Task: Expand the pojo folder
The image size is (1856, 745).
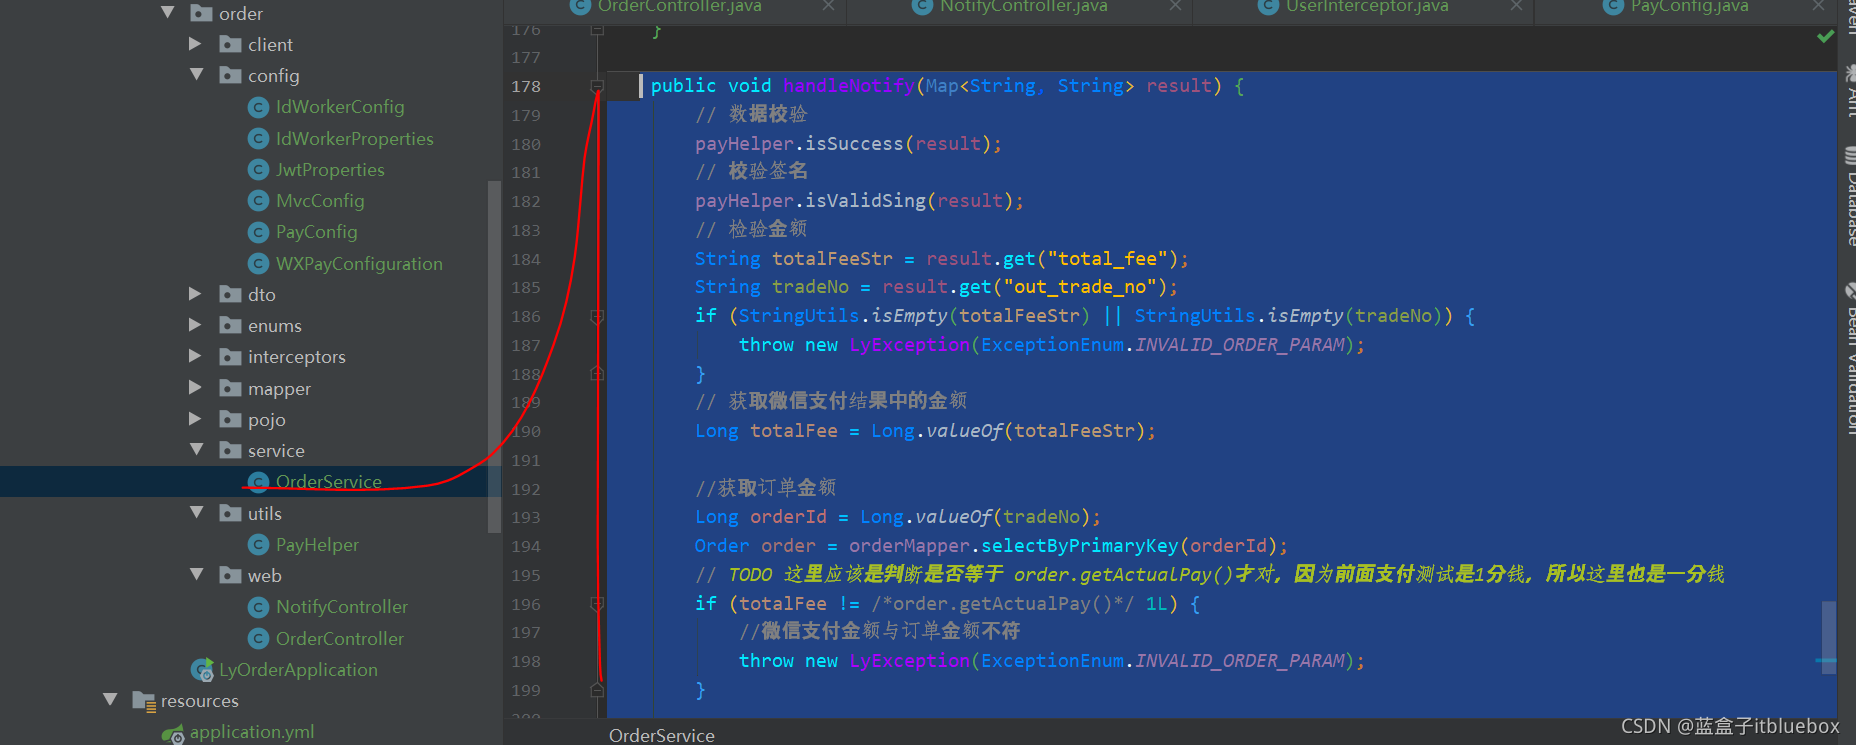Action: click(195, 419)
